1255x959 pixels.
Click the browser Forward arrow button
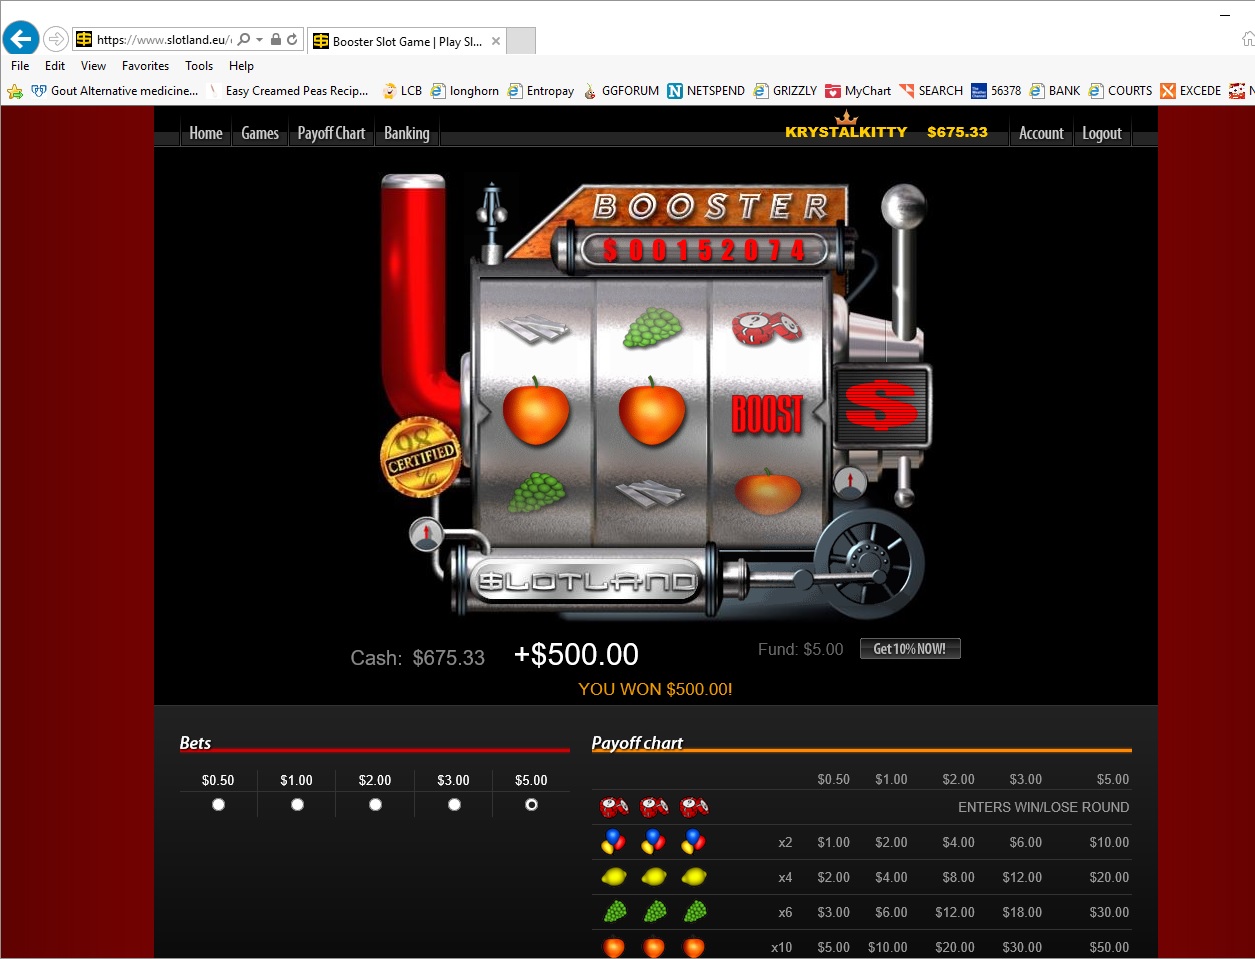click(x=56, y=40)
